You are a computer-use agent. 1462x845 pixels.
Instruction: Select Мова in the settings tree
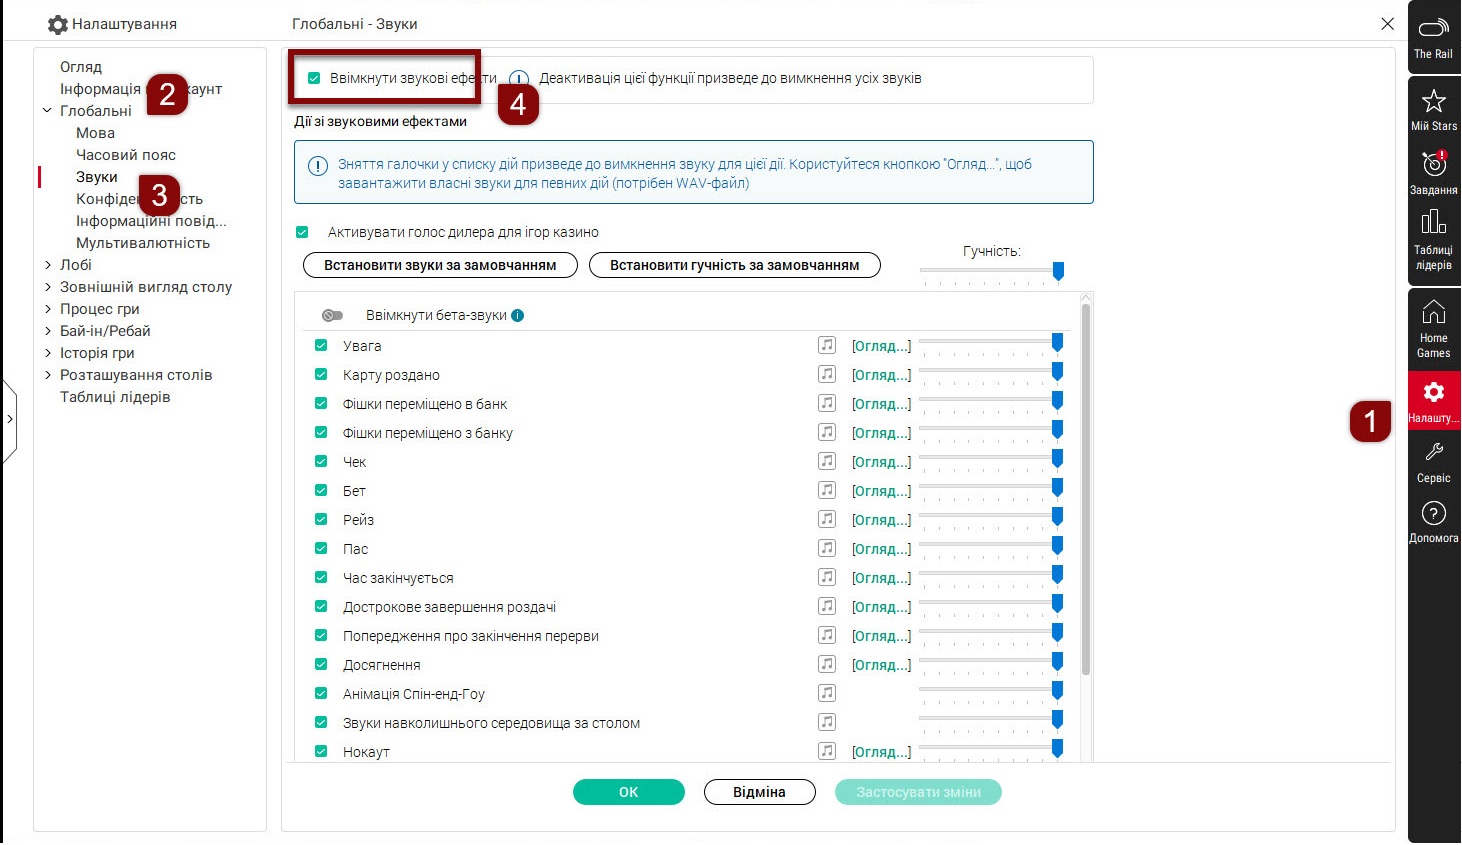(95, 133)
